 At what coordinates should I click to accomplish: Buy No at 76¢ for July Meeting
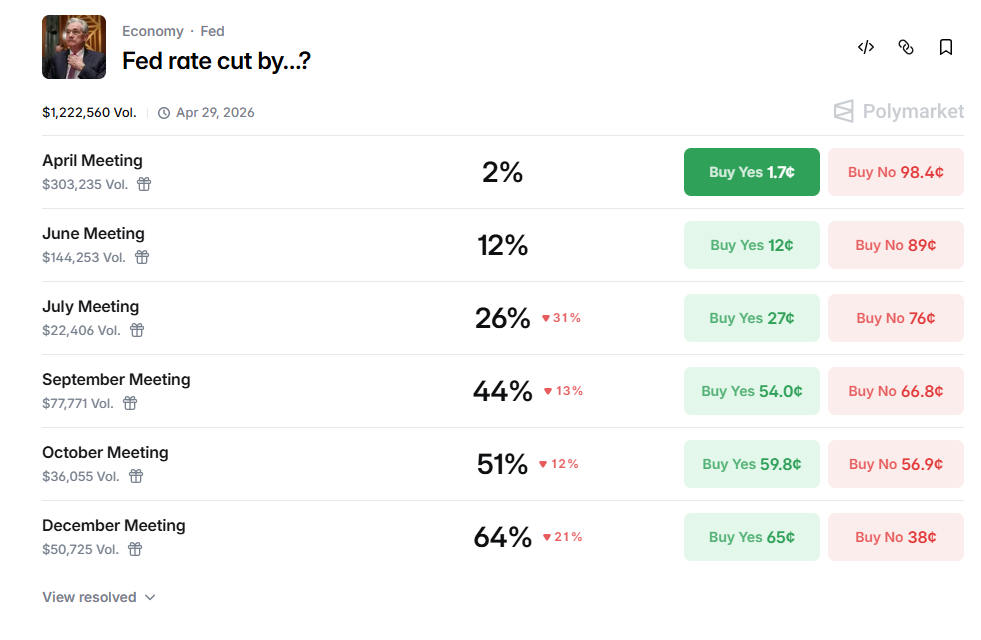(895, 318)
